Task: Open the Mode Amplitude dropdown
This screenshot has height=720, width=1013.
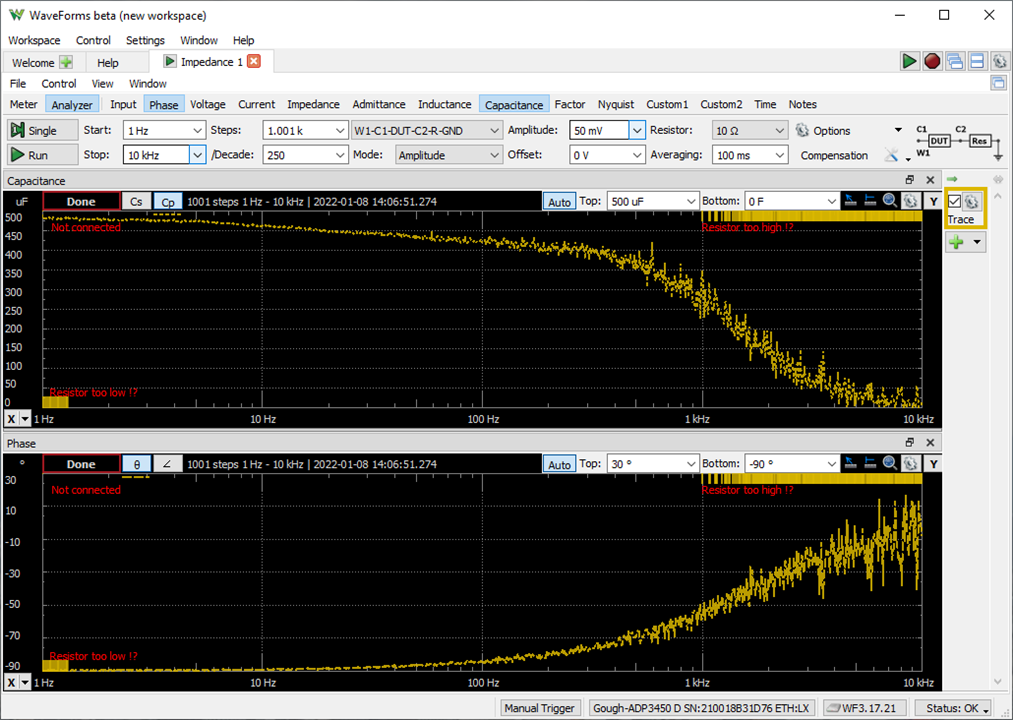Action: point(448,155)
